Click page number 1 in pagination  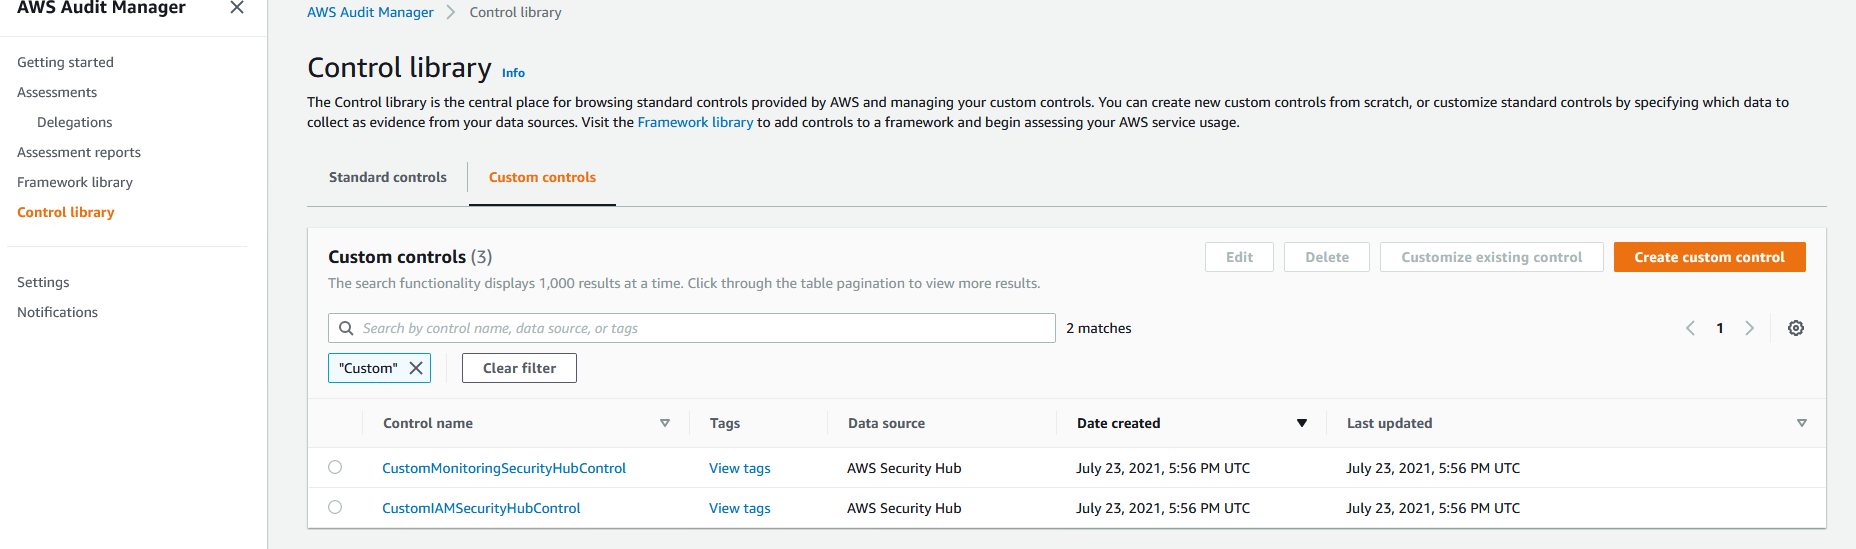[1720, 328]
